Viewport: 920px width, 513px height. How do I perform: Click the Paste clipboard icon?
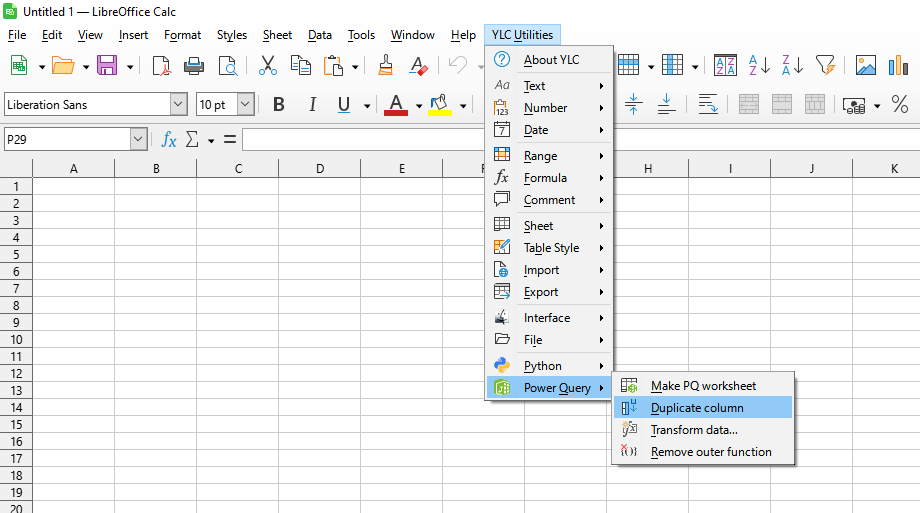pos(333,65)
